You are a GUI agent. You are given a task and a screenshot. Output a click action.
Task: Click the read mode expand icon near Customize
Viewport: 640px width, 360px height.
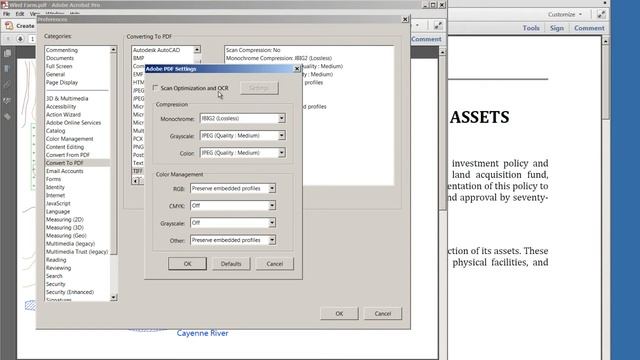[x=601, y=14]
